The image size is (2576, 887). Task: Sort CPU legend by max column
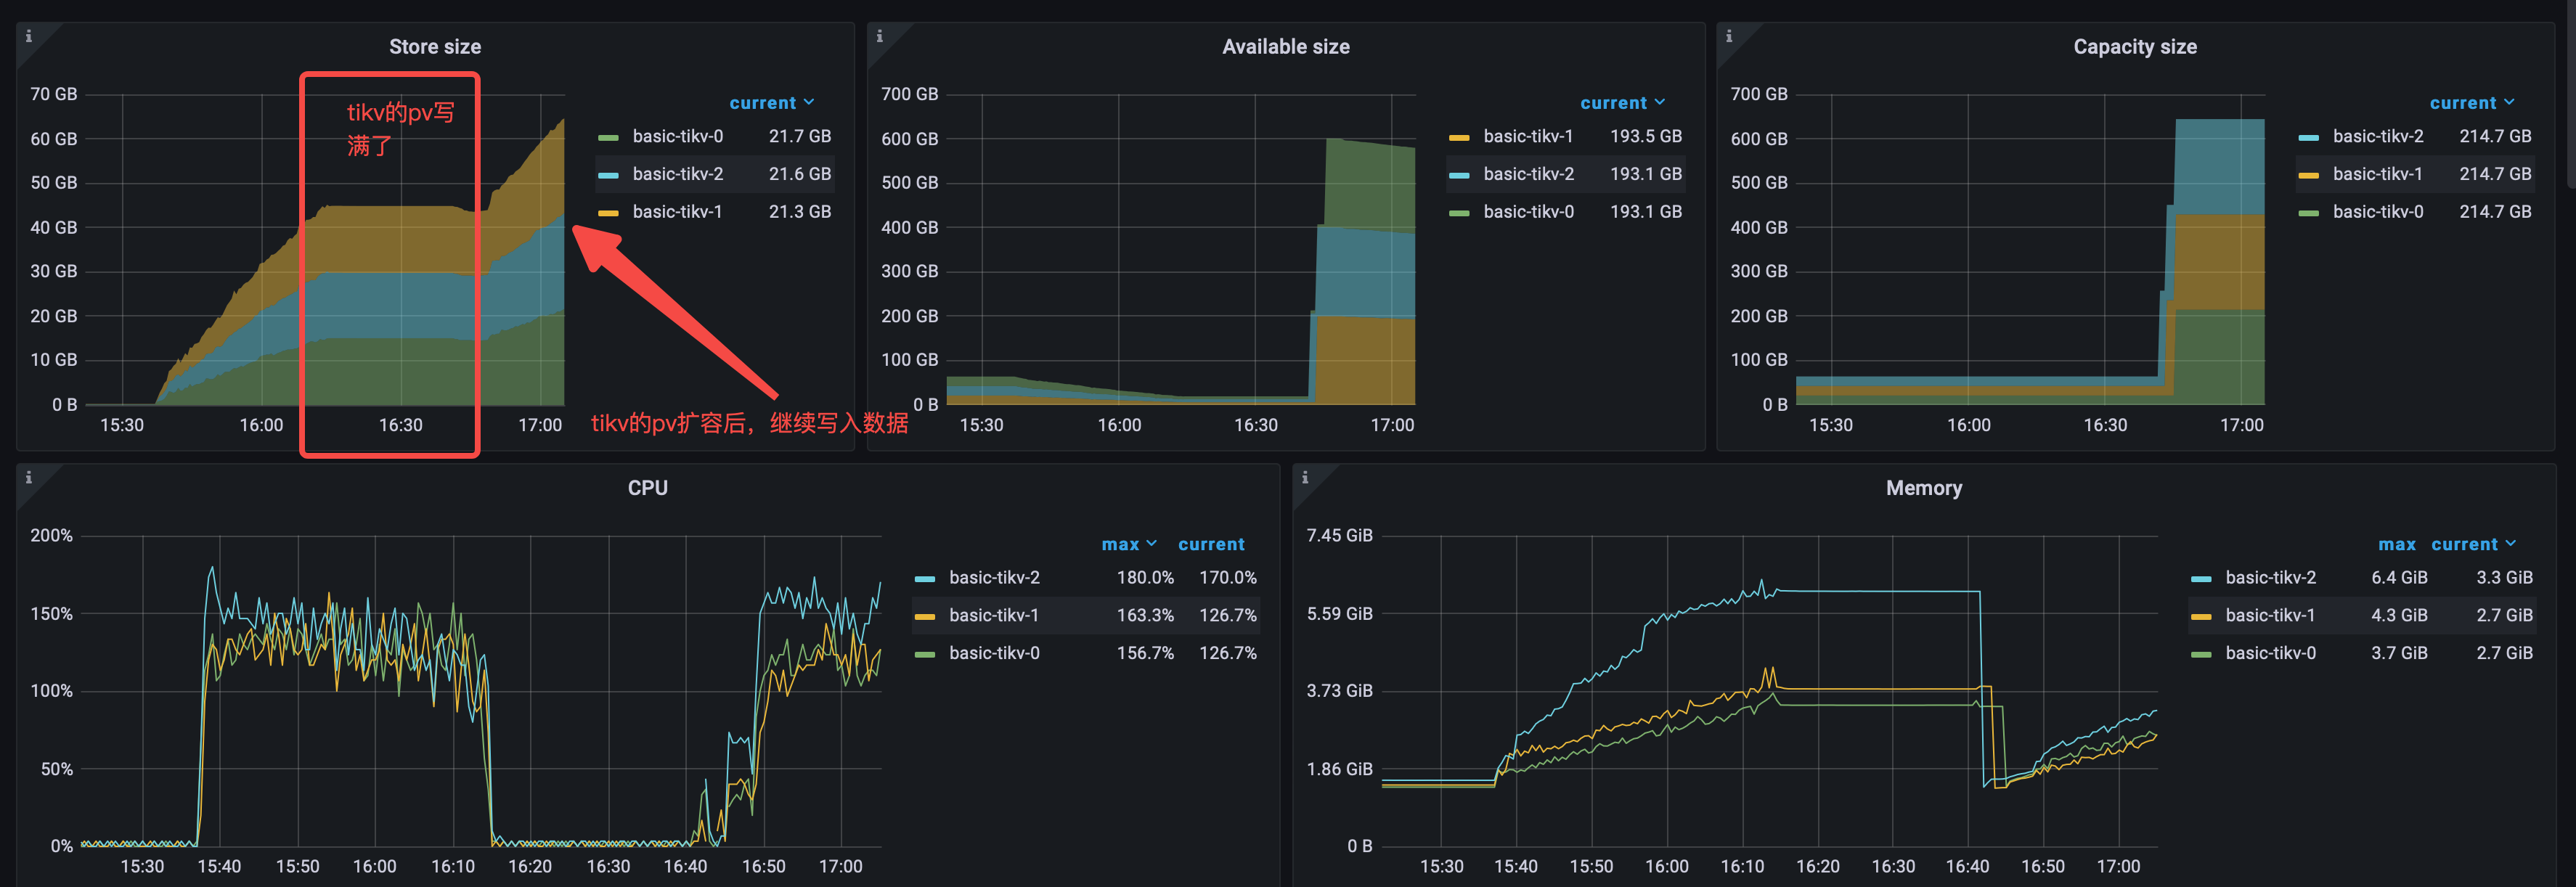click(1128, 544)
